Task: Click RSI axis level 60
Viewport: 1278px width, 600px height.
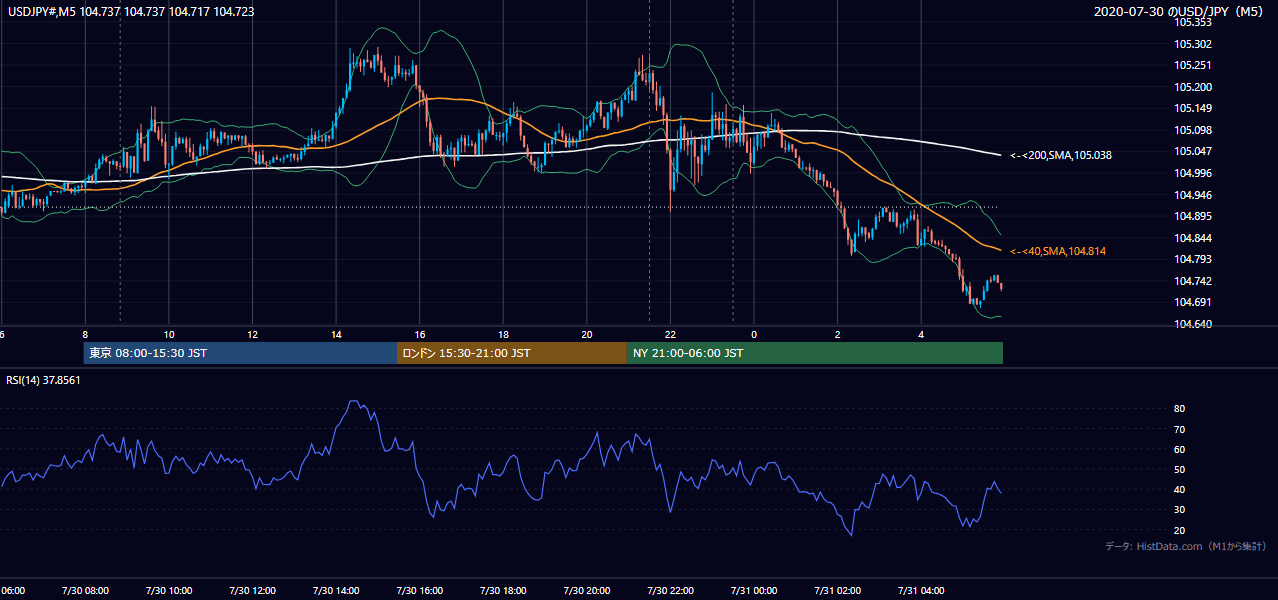Action: (x=1179, y=449)
